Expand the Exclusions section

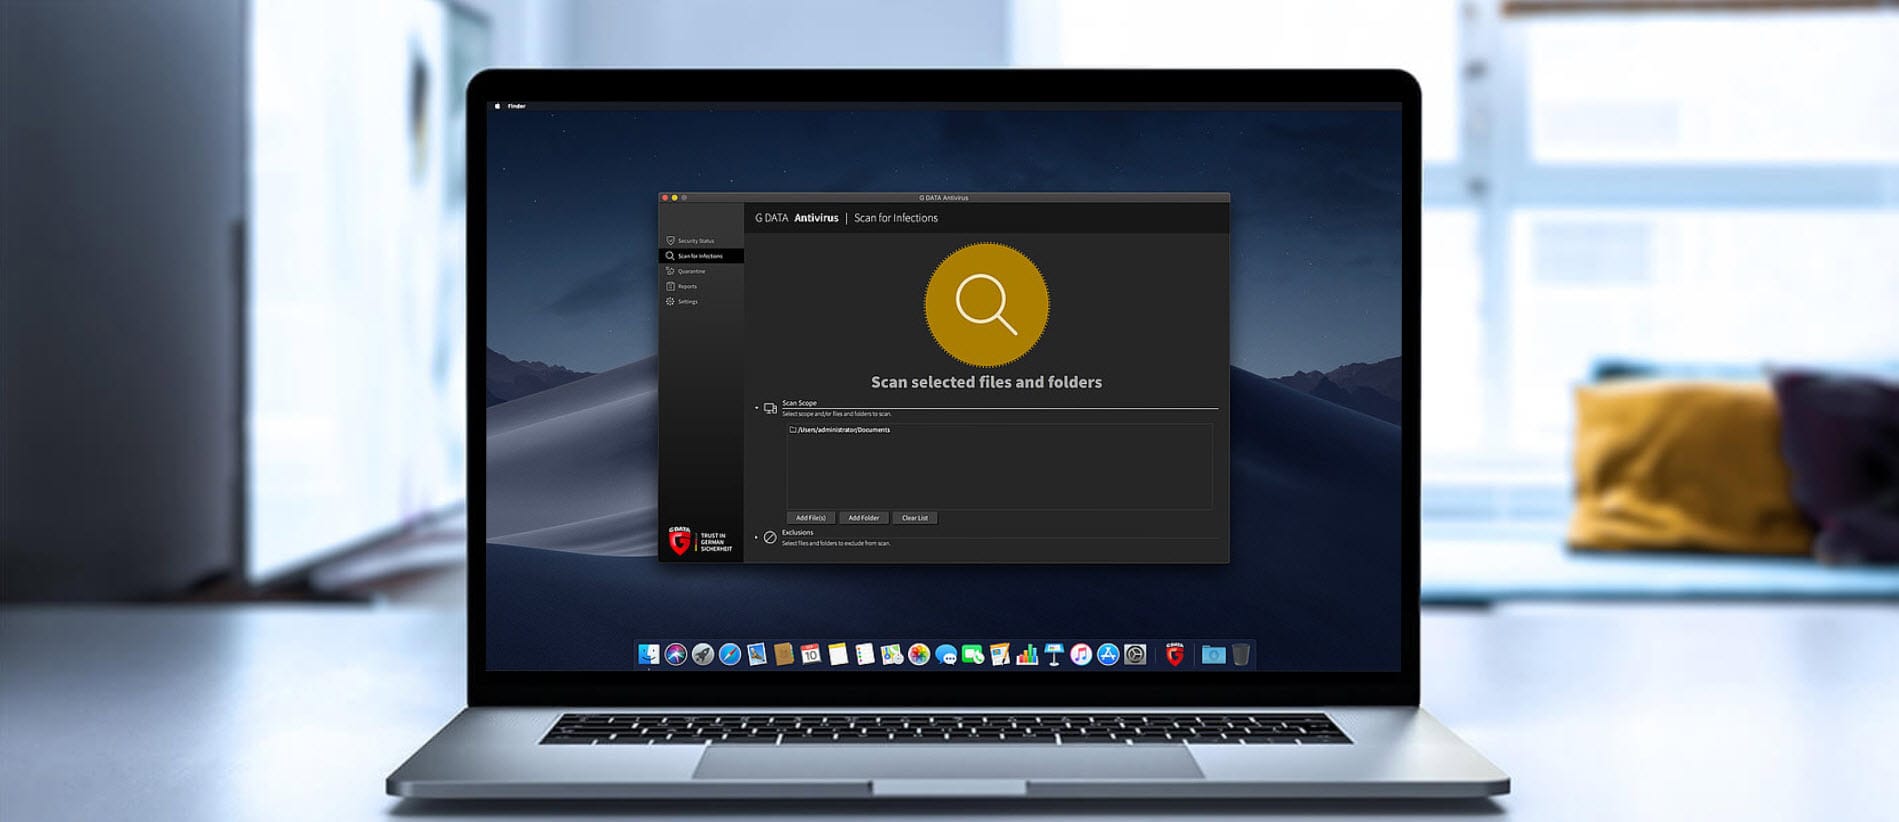756,538
